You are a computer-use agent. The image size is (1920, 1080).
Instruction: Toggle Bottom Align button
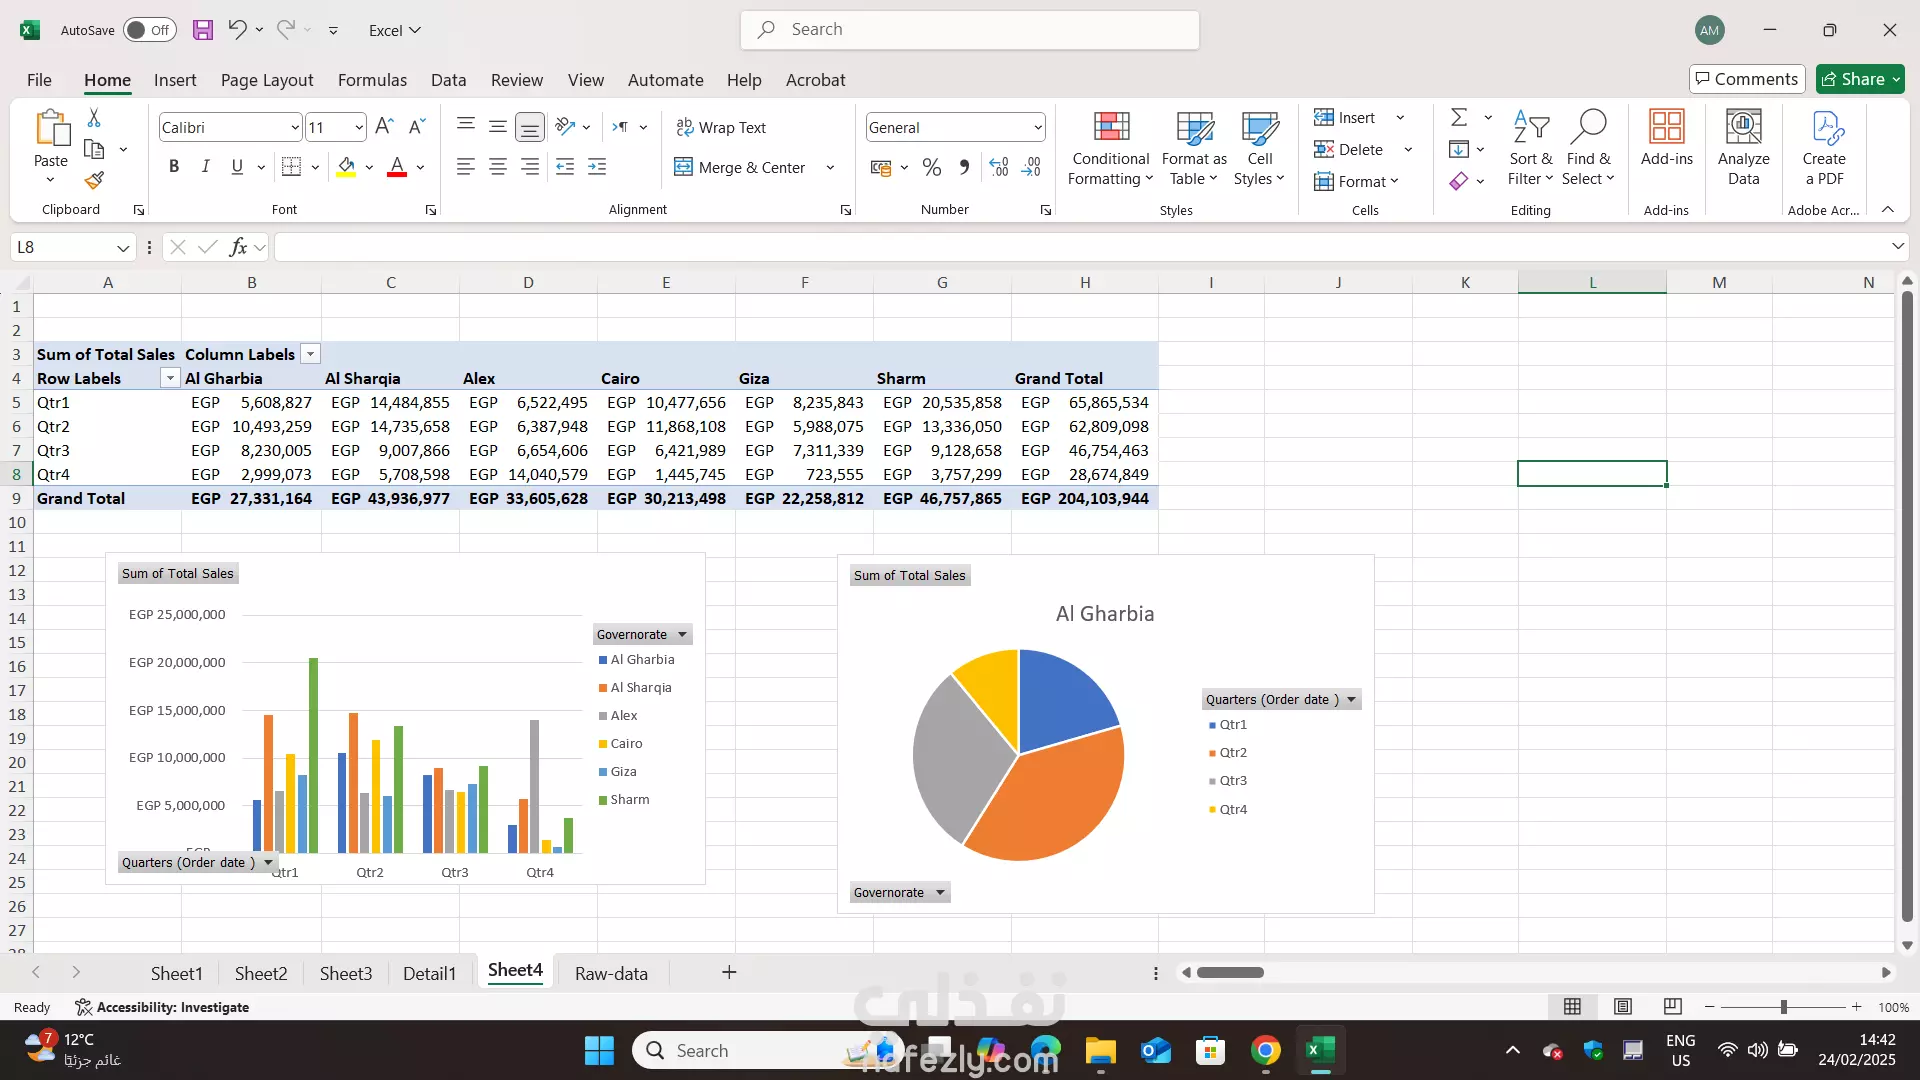pyautogui.click(x=530, y=127)
